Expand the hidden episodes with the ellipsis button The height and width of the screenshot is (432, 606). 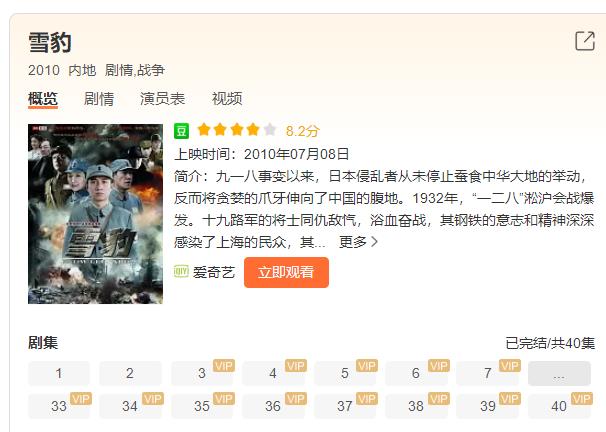[x=559, y=373]
